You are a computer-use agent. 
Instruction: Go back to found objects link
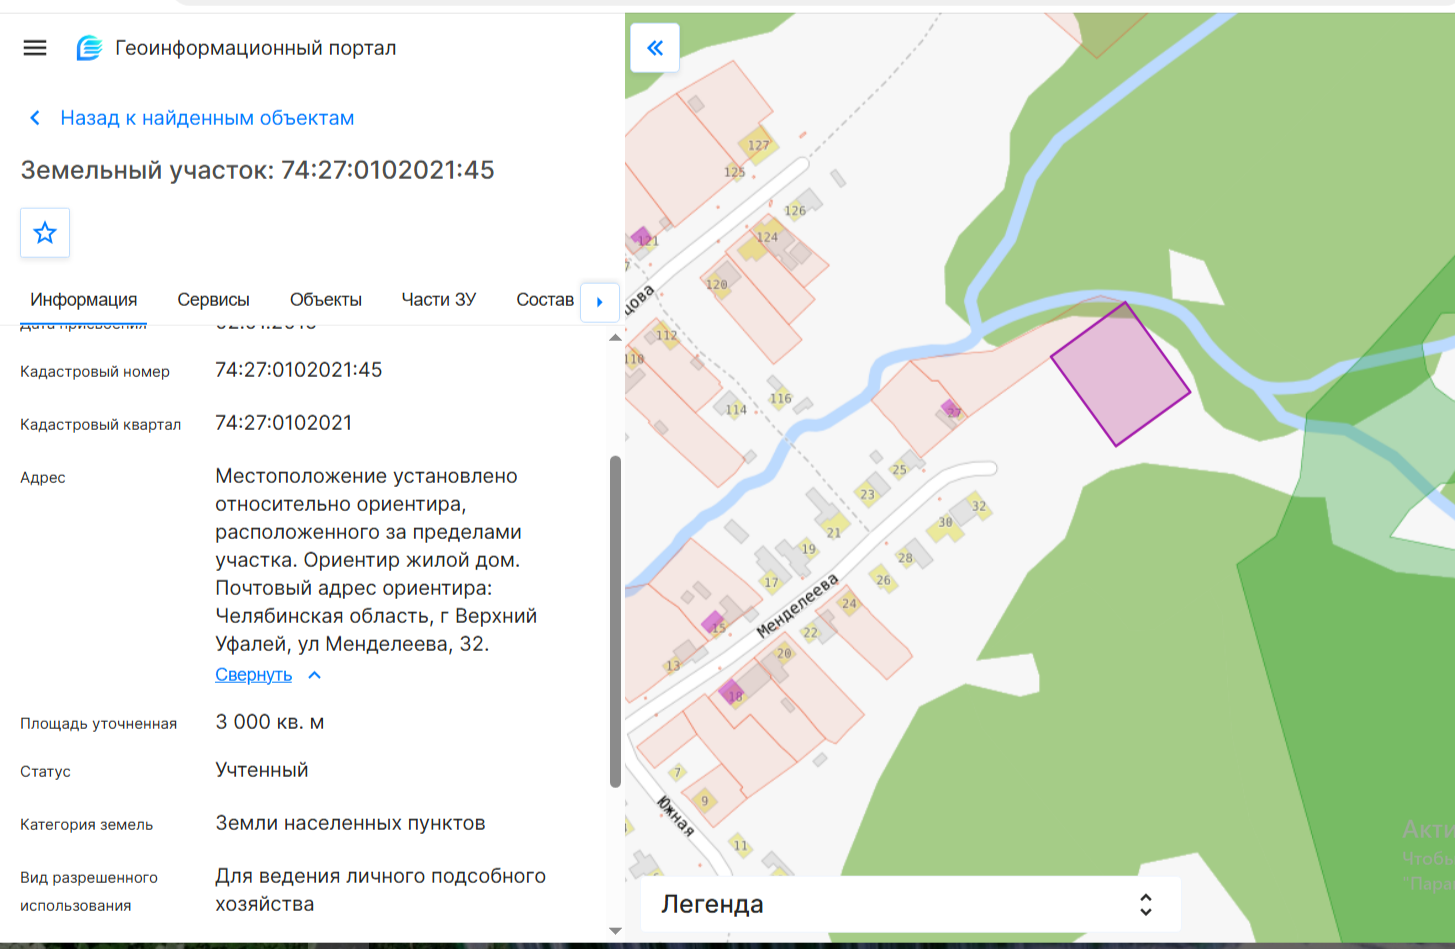207,118
